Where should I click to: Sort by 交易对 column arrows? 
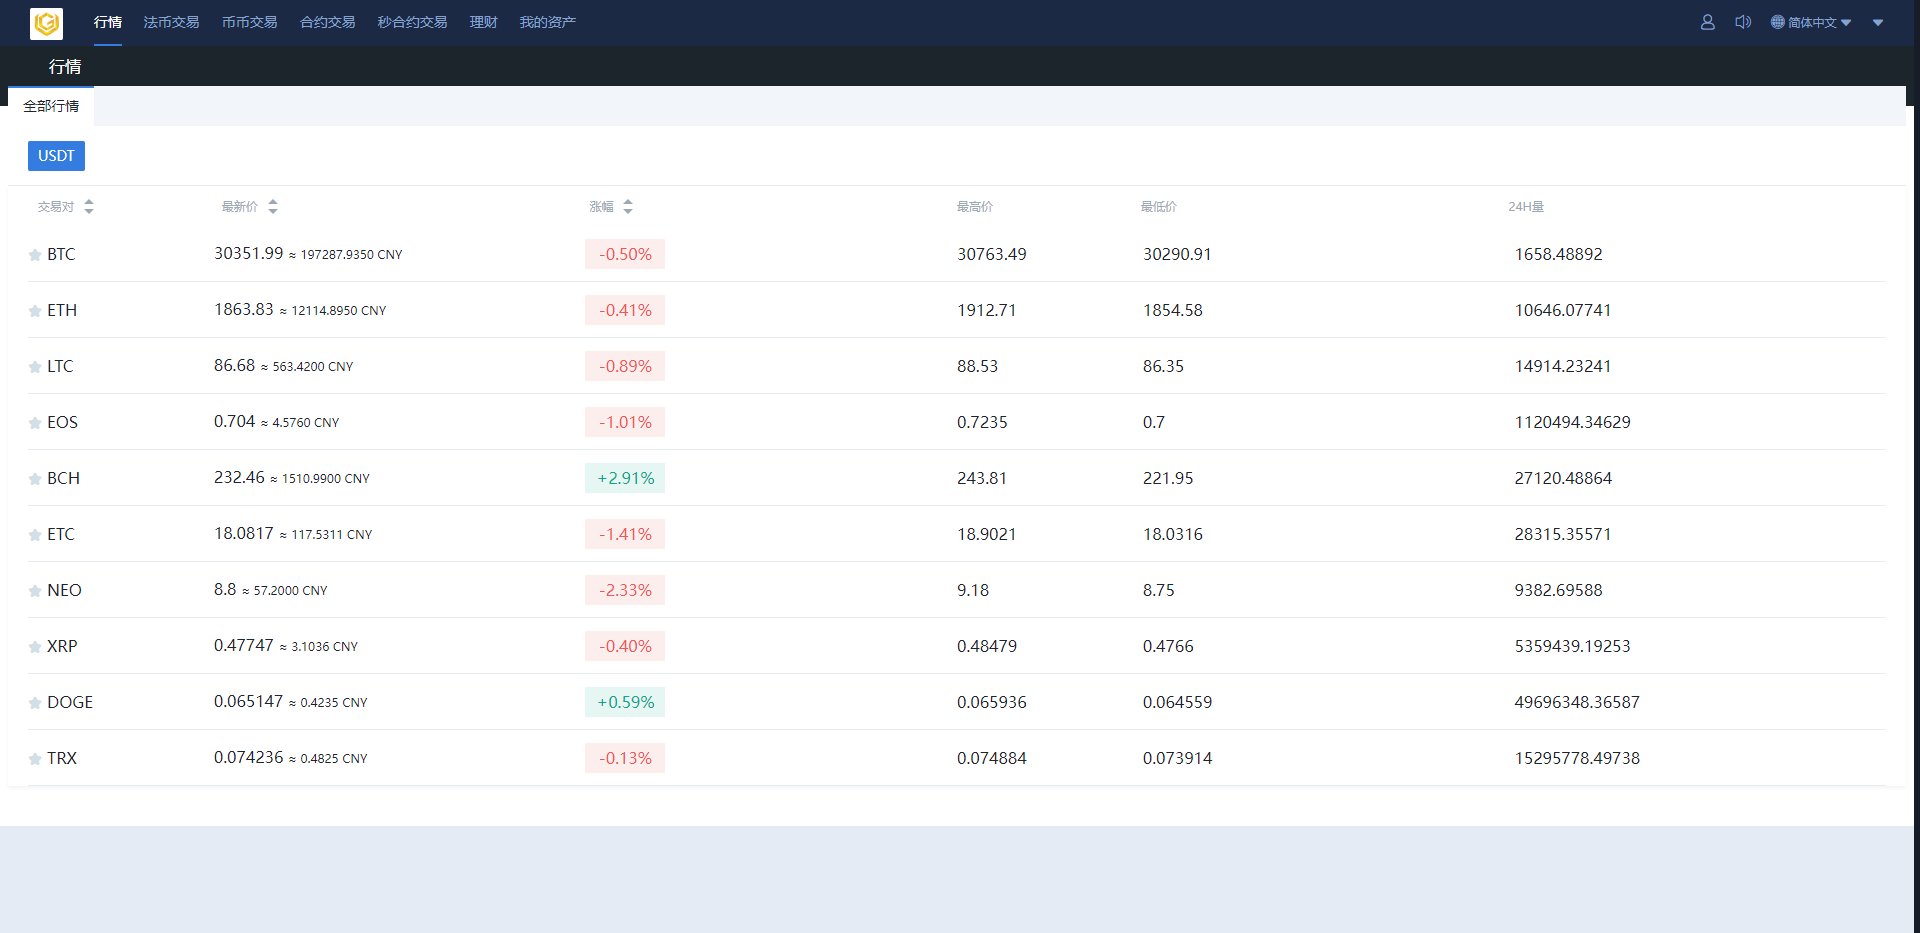coord(89,206)
